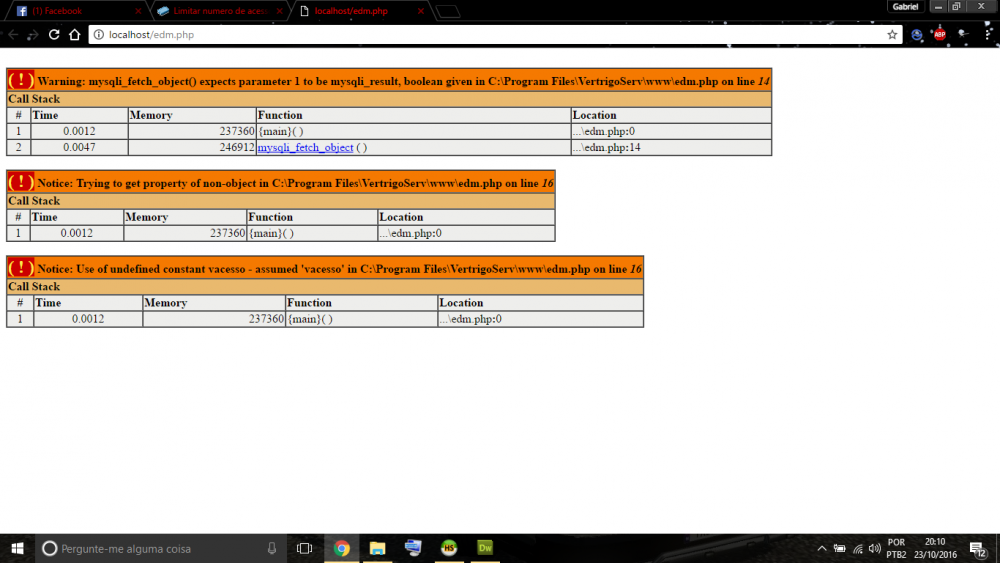Open the mysqli_fetch_object documentation link
The width and height of the screenshot is (1000, 563).
(x=305, y=147)
